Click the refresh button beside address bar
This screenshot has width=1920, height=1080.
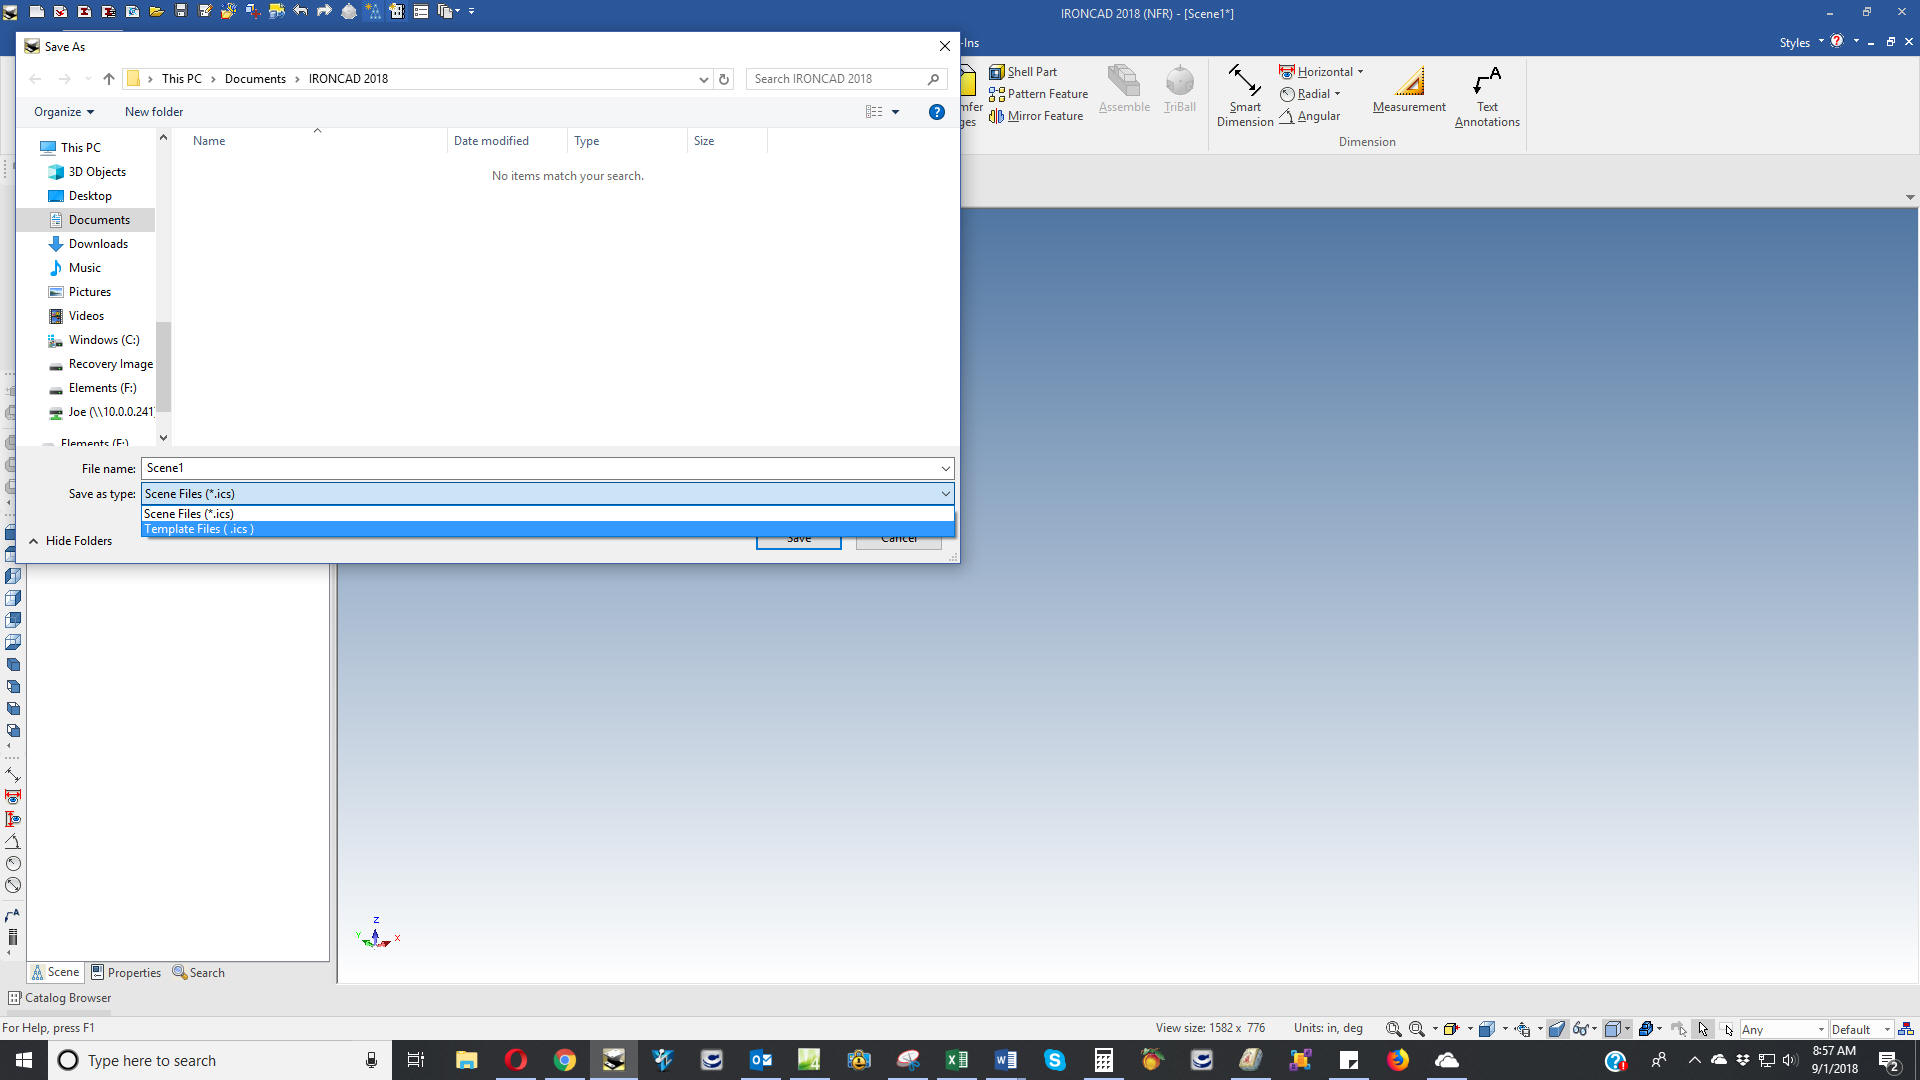coord(724,79)
